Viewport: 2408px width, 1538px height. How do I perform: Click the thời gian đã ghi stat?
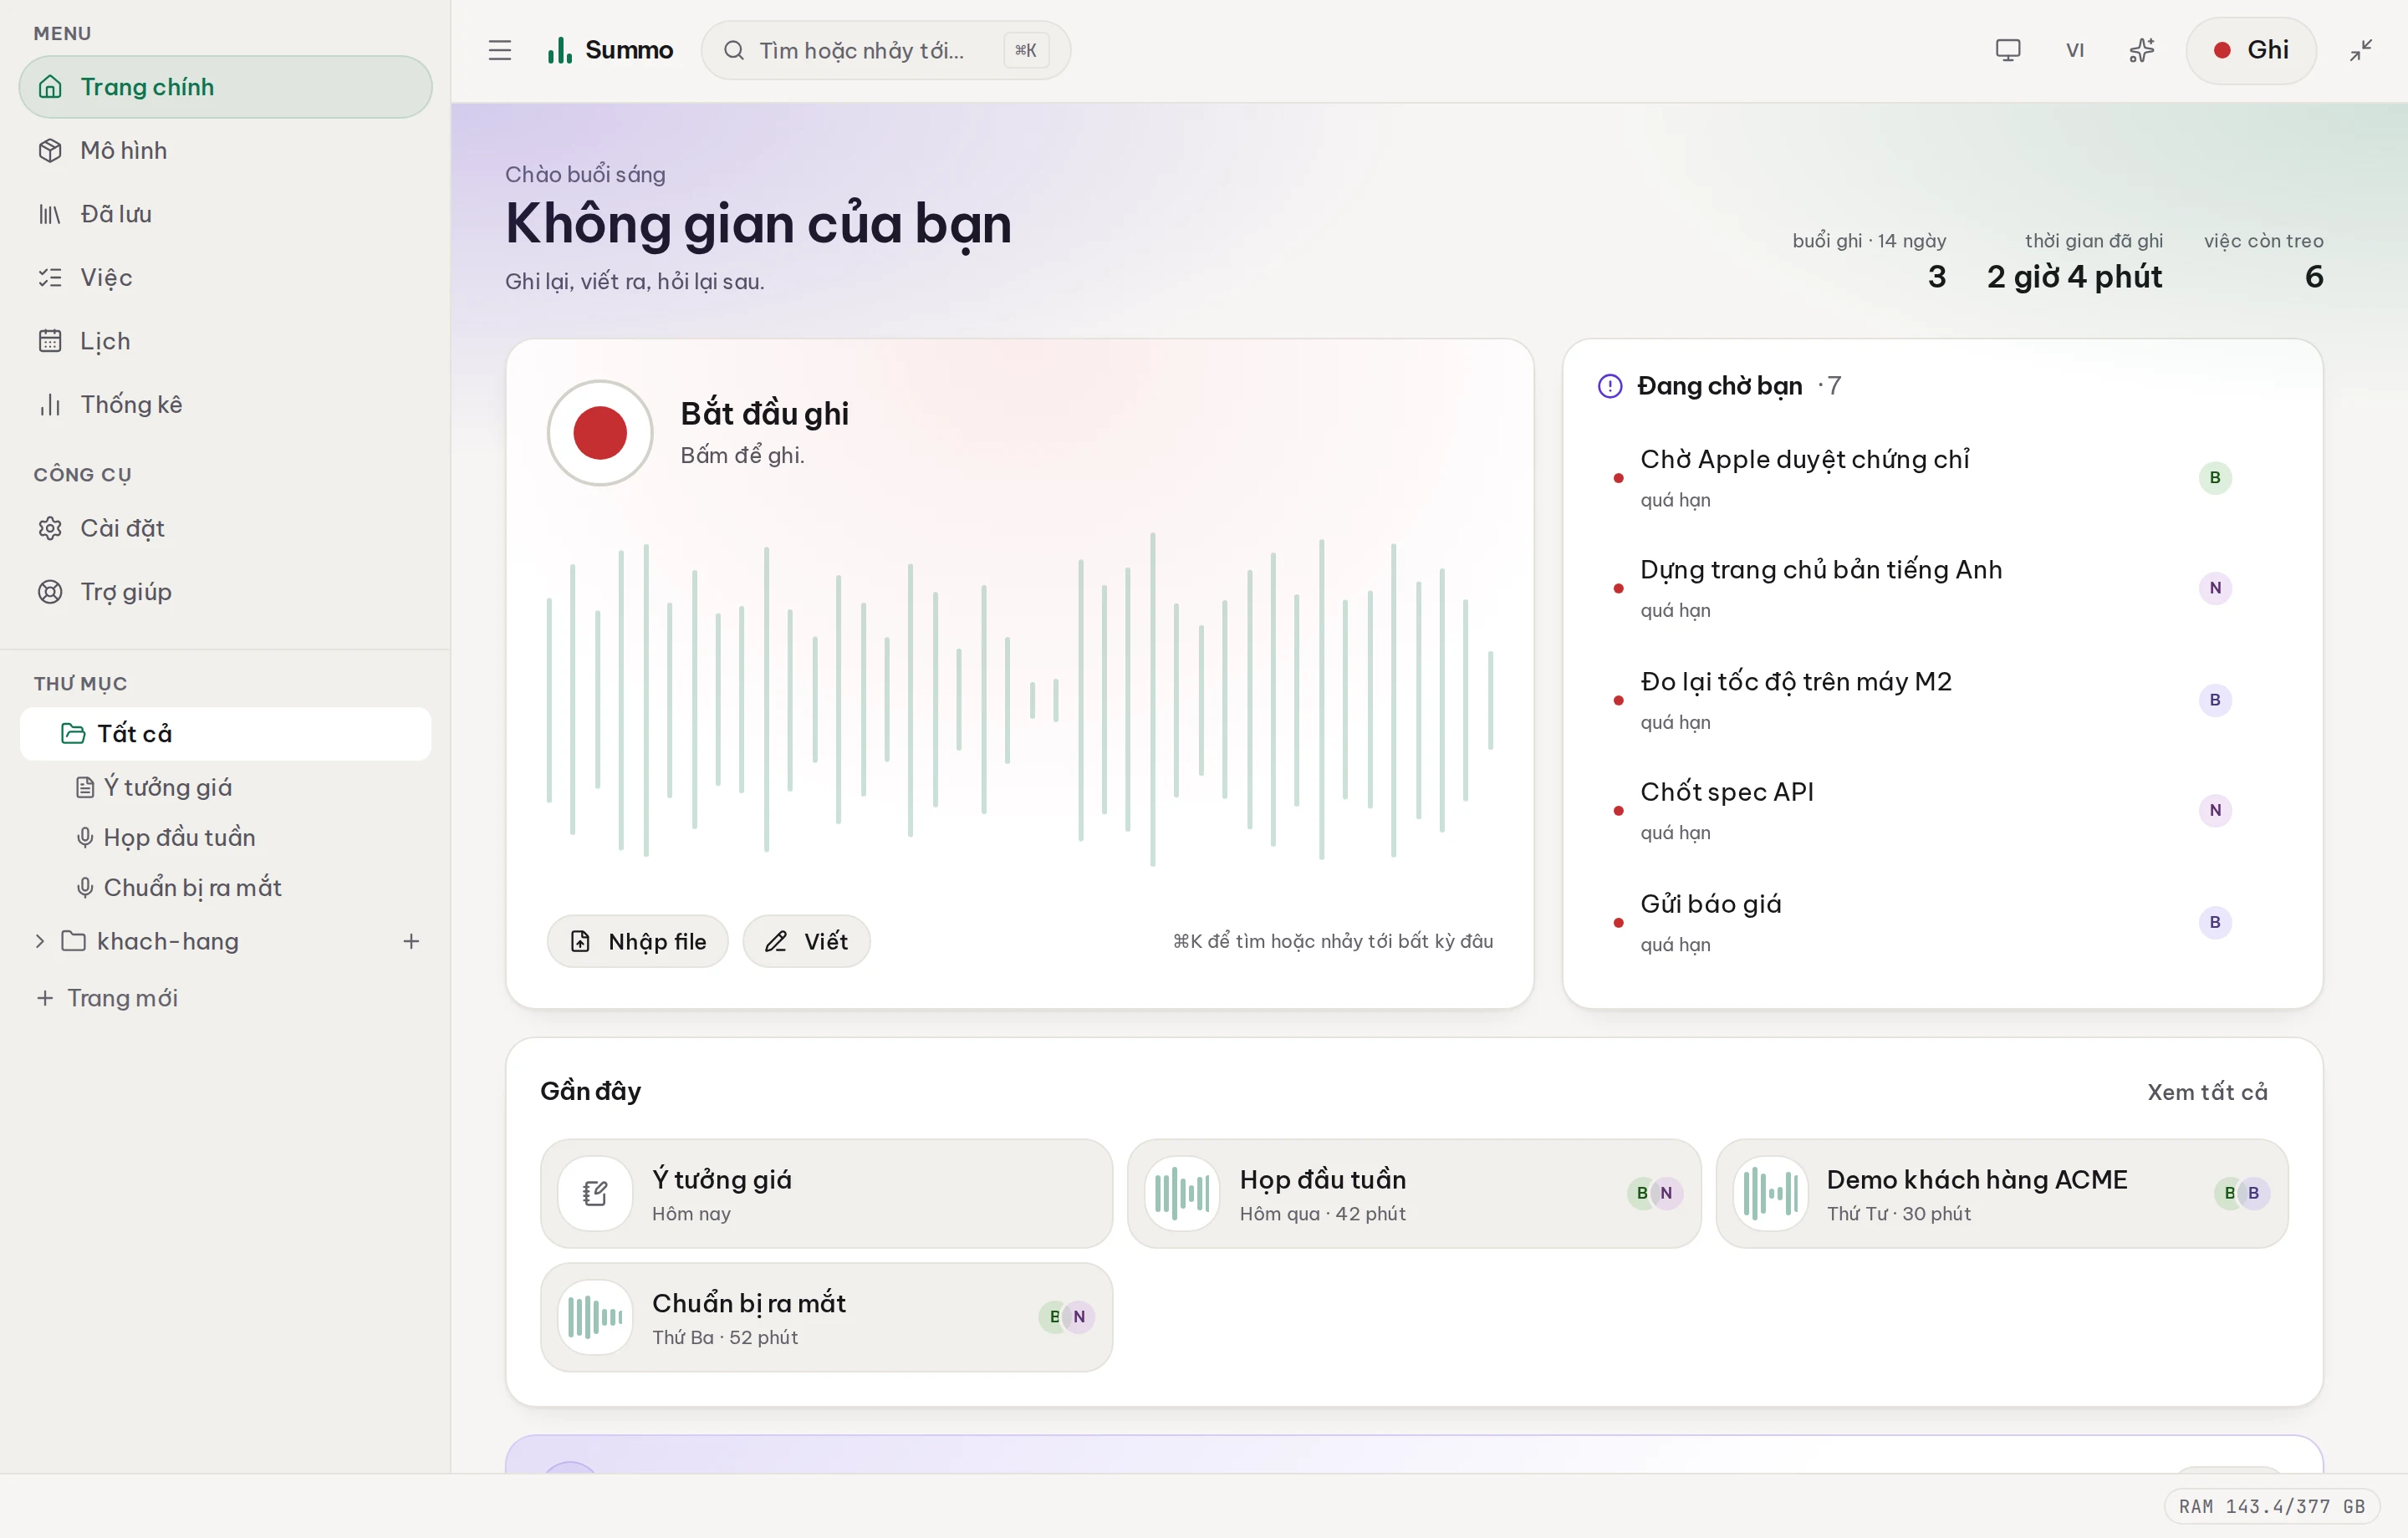tap(2075, 263)
